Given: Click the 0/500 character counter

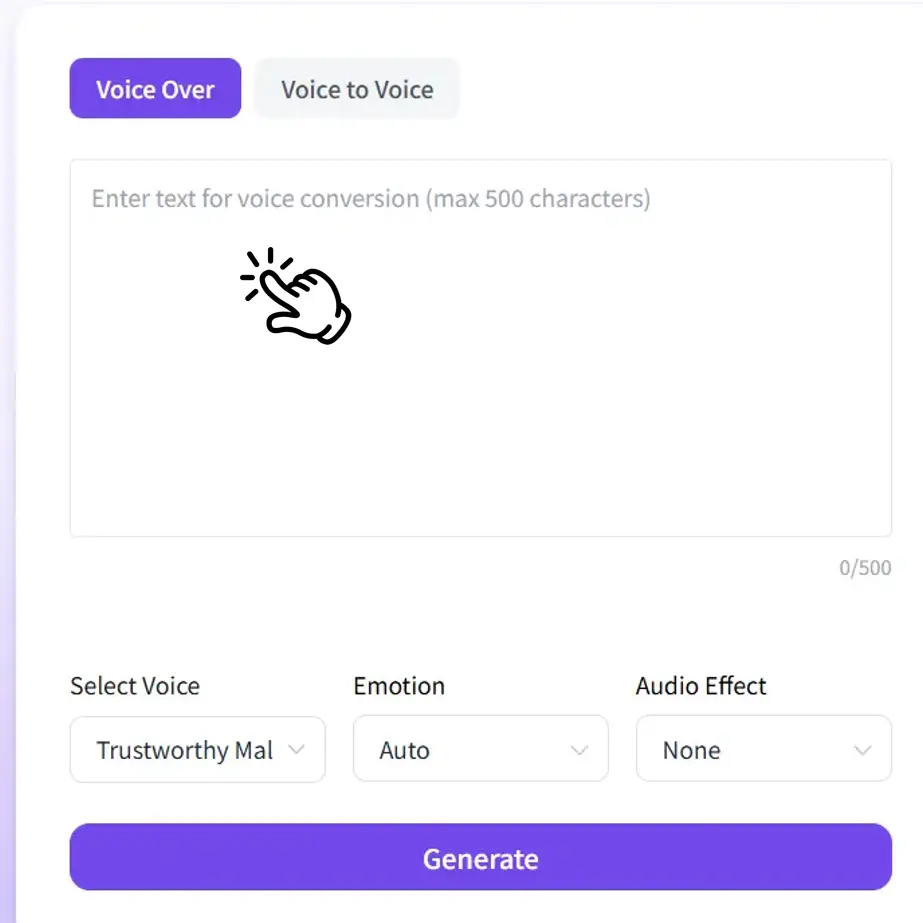Looking at the screenshot, I should [866, 567].
